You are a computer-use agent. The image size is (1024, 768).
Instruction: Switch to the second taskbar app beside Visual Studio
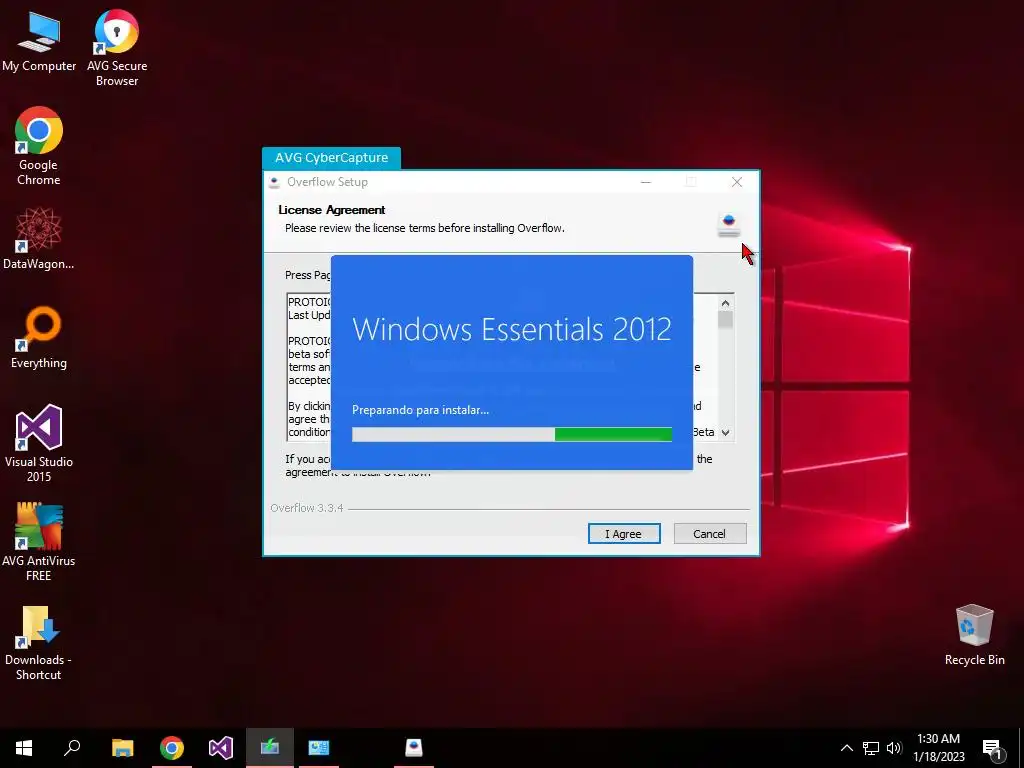(319, 748)
